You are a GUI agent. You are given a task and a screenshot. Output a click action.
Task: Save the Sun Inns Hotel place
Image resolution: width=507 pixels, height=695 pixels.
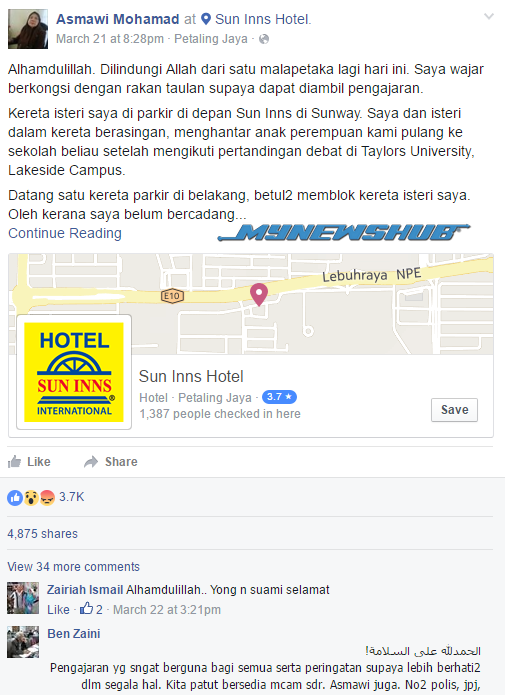point(454,410)
